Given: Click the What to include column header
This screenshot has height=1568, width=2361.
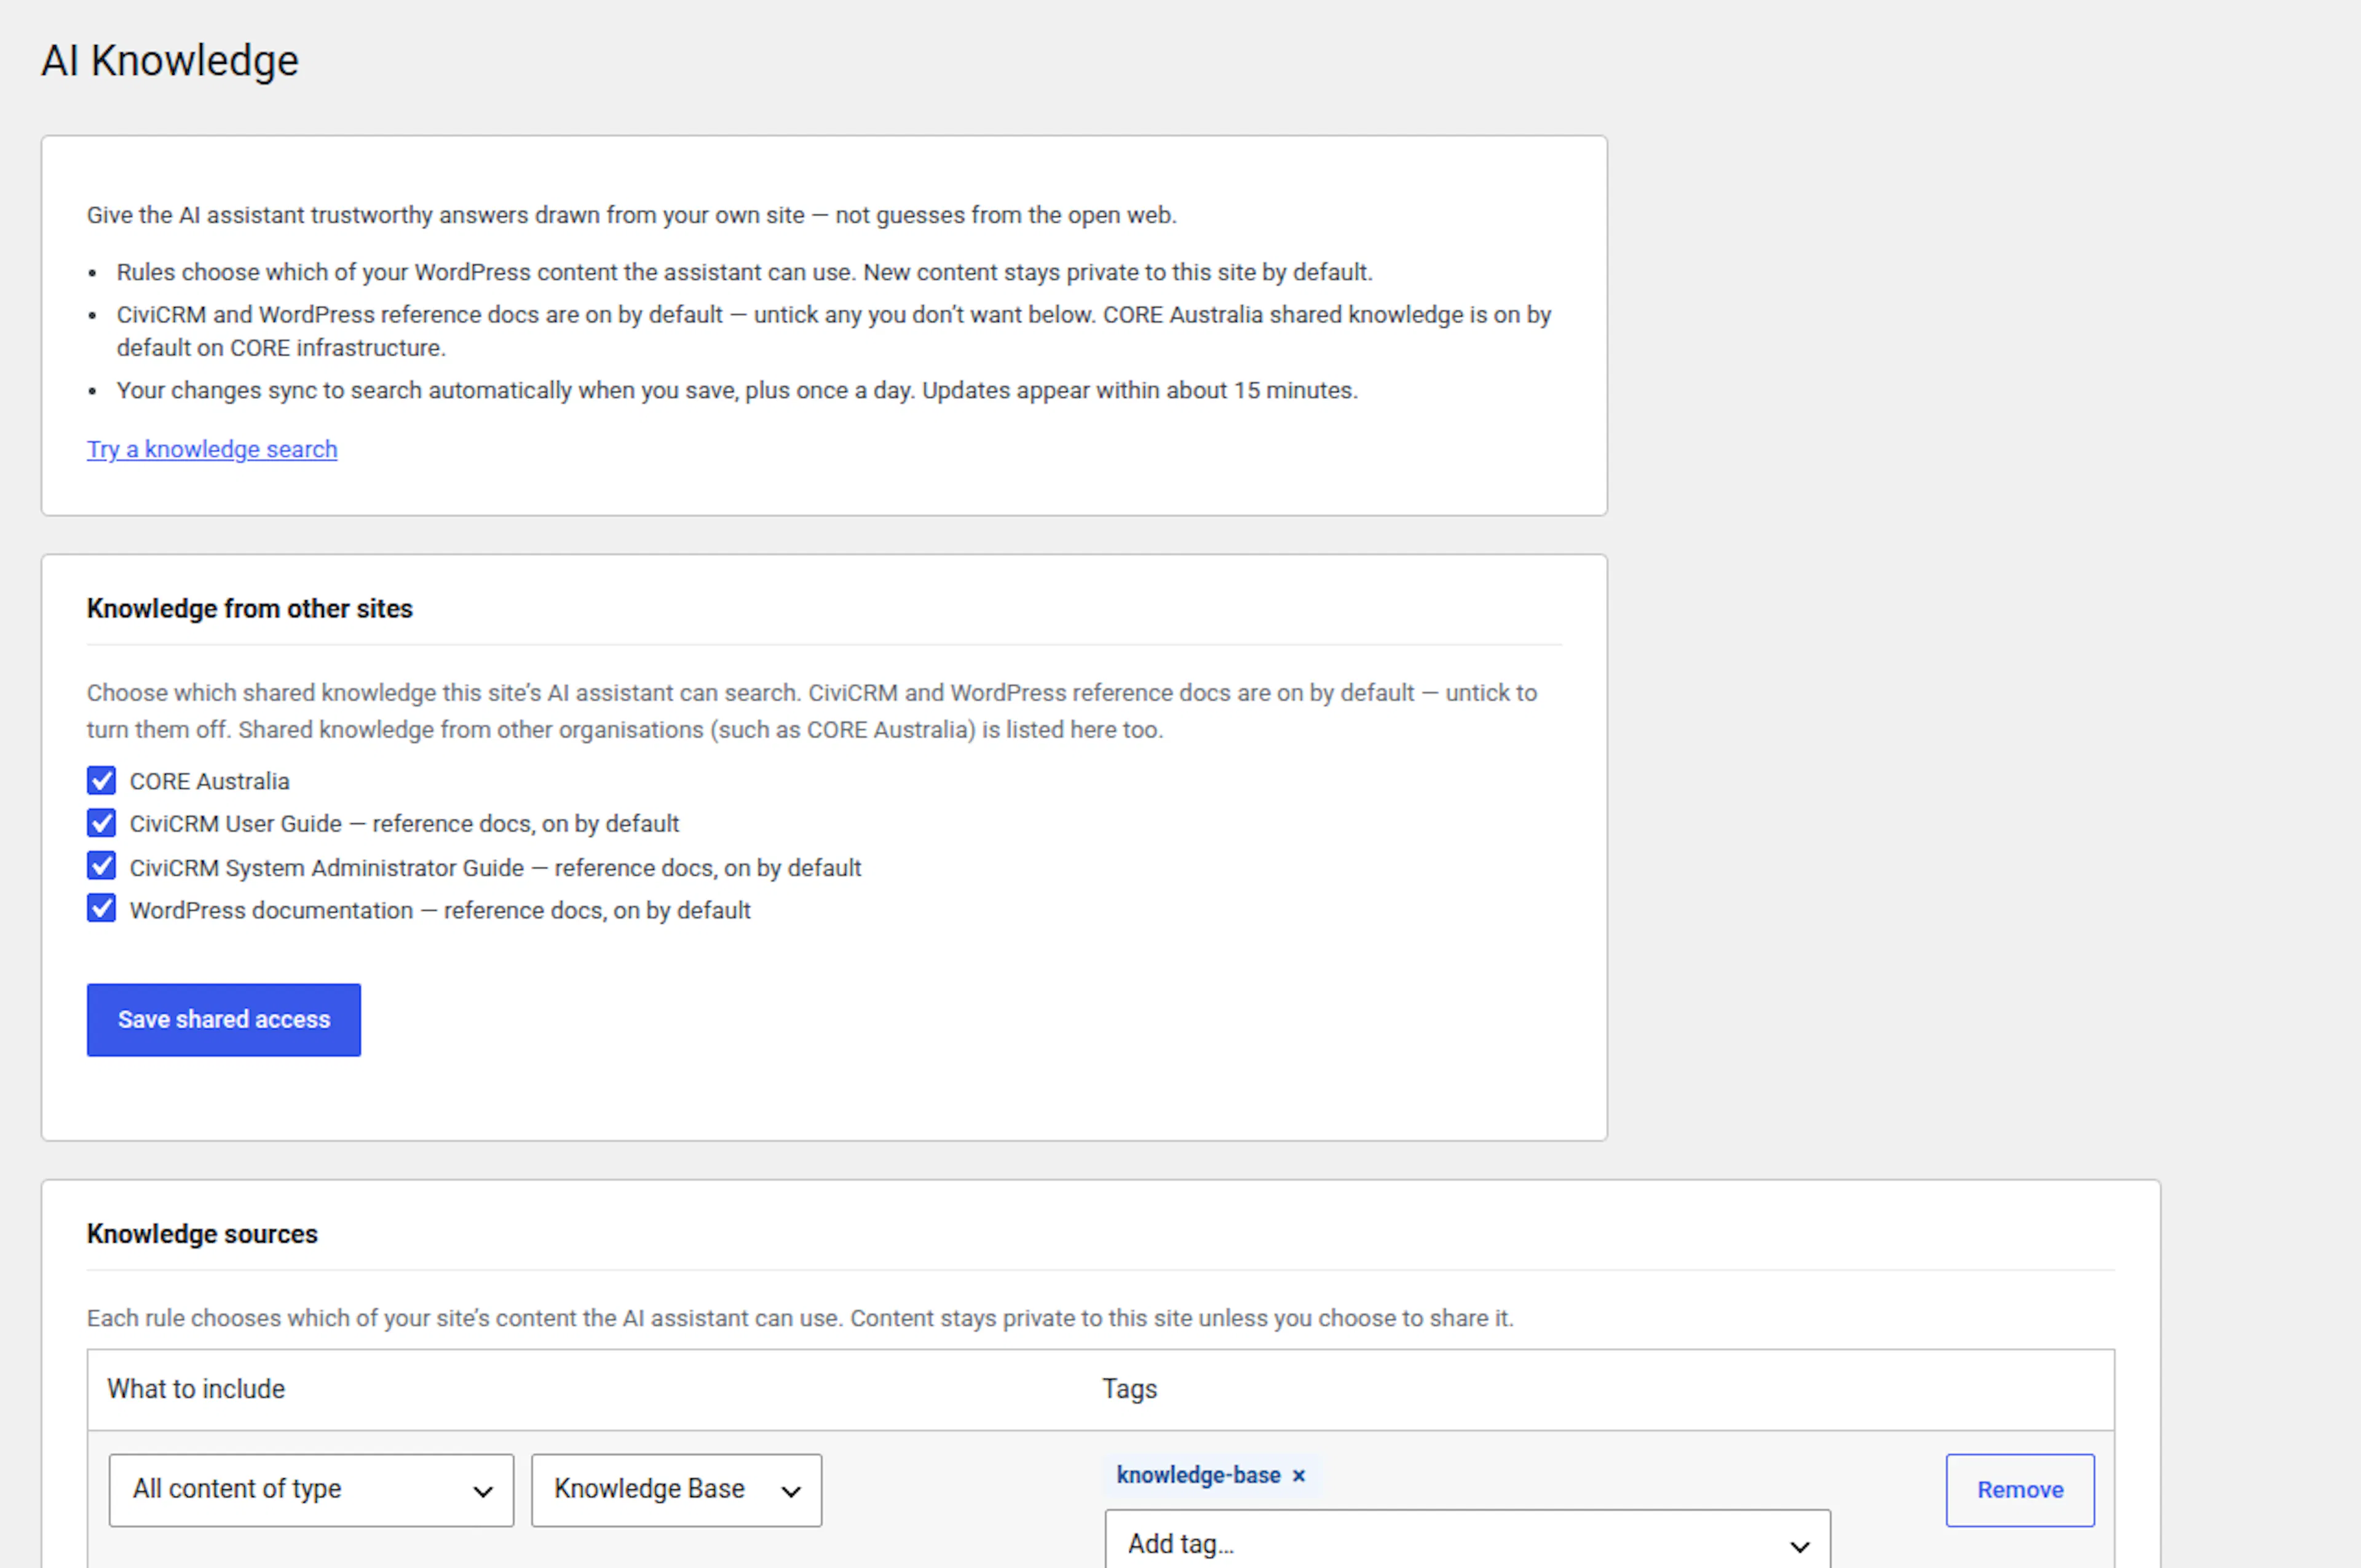Looking at the screenshot, I should click(x=196, y=1389).
